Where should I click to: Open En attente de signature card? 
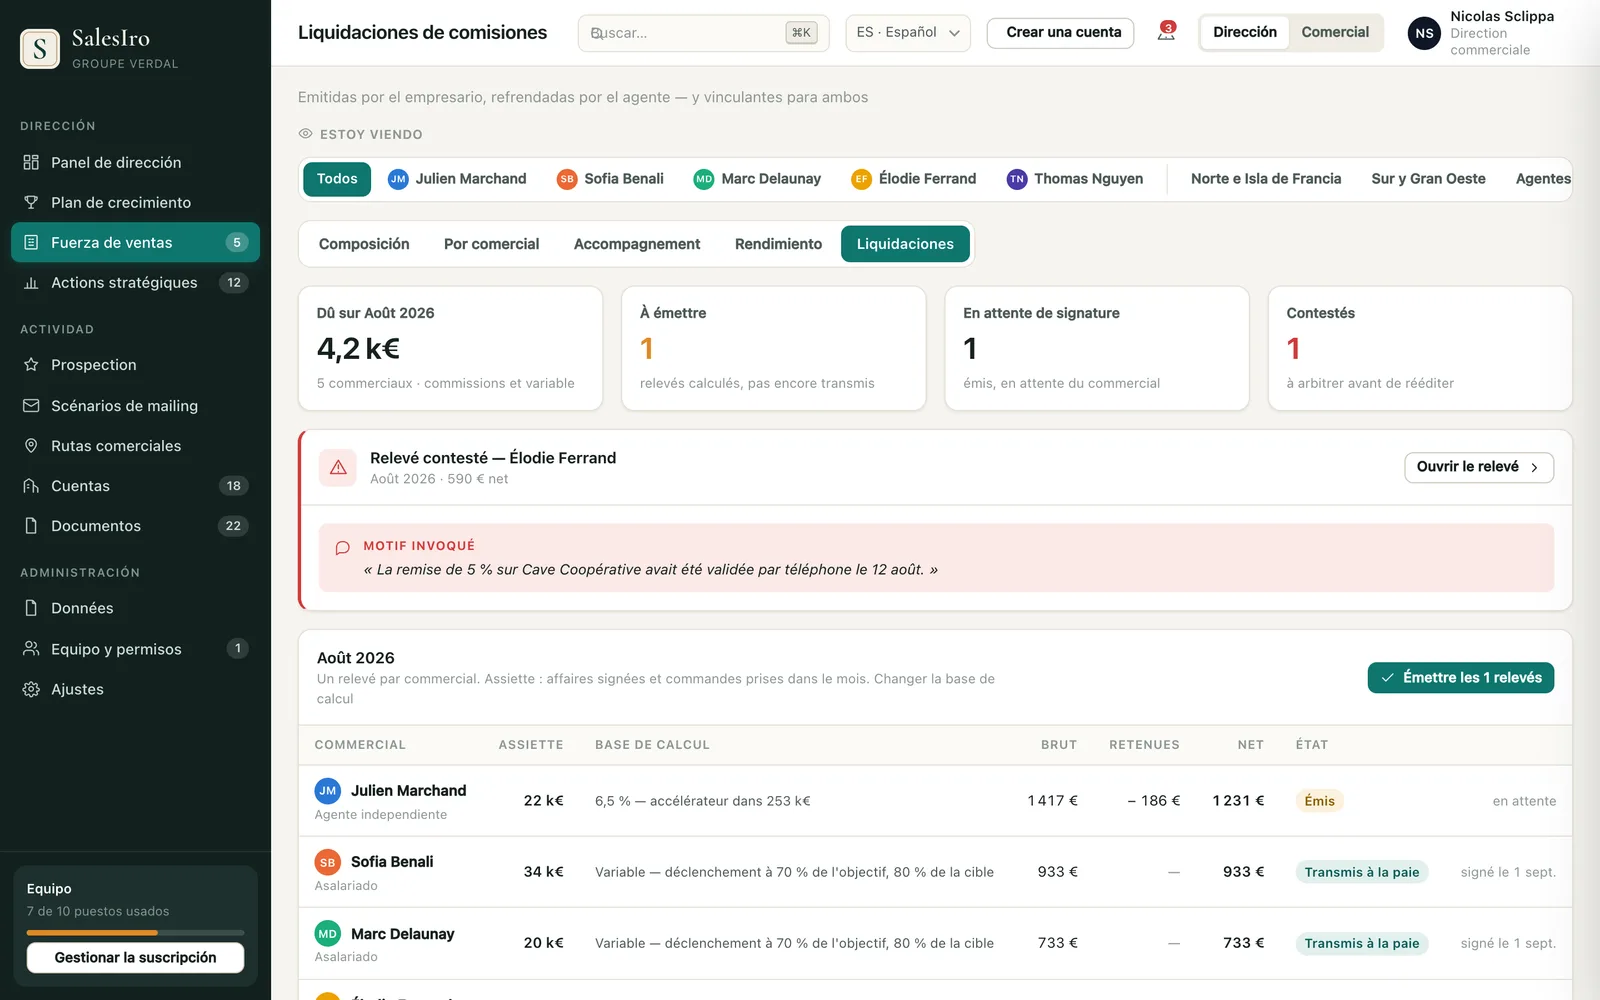coord(1097,348)
